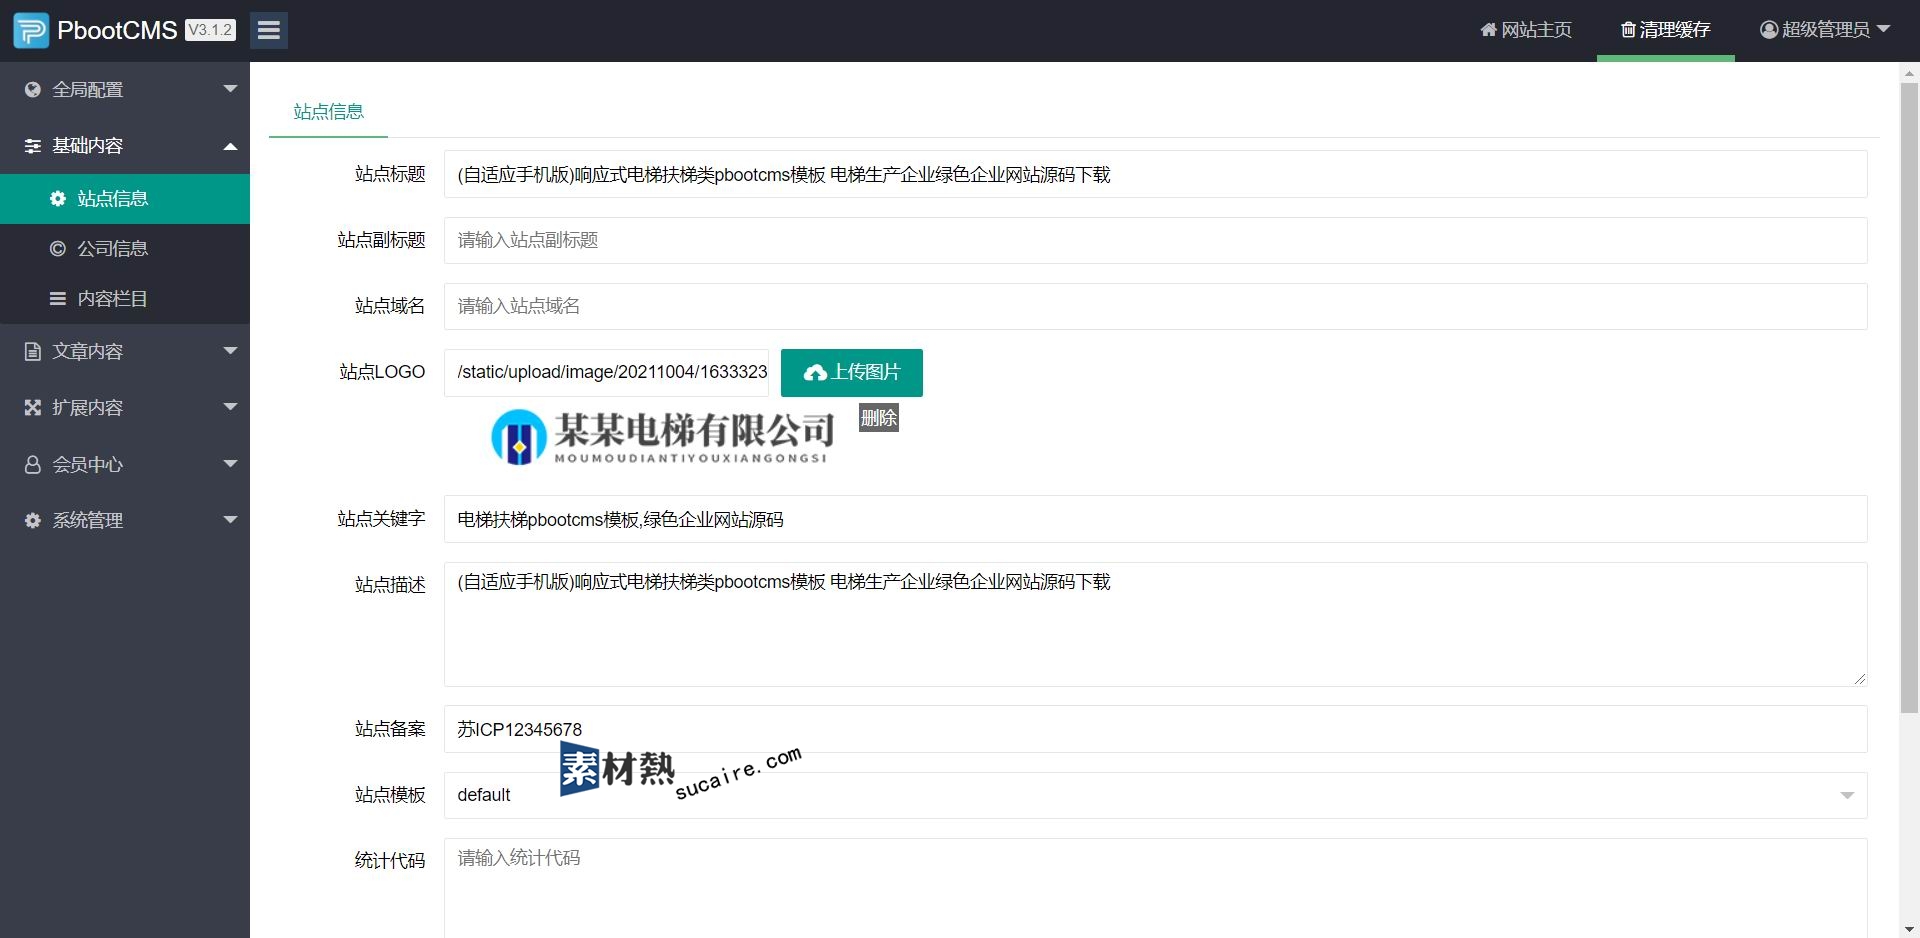Toggle sidebar with hamburger menu button
Screen dimensions: 1920x938
click(269, 30)
